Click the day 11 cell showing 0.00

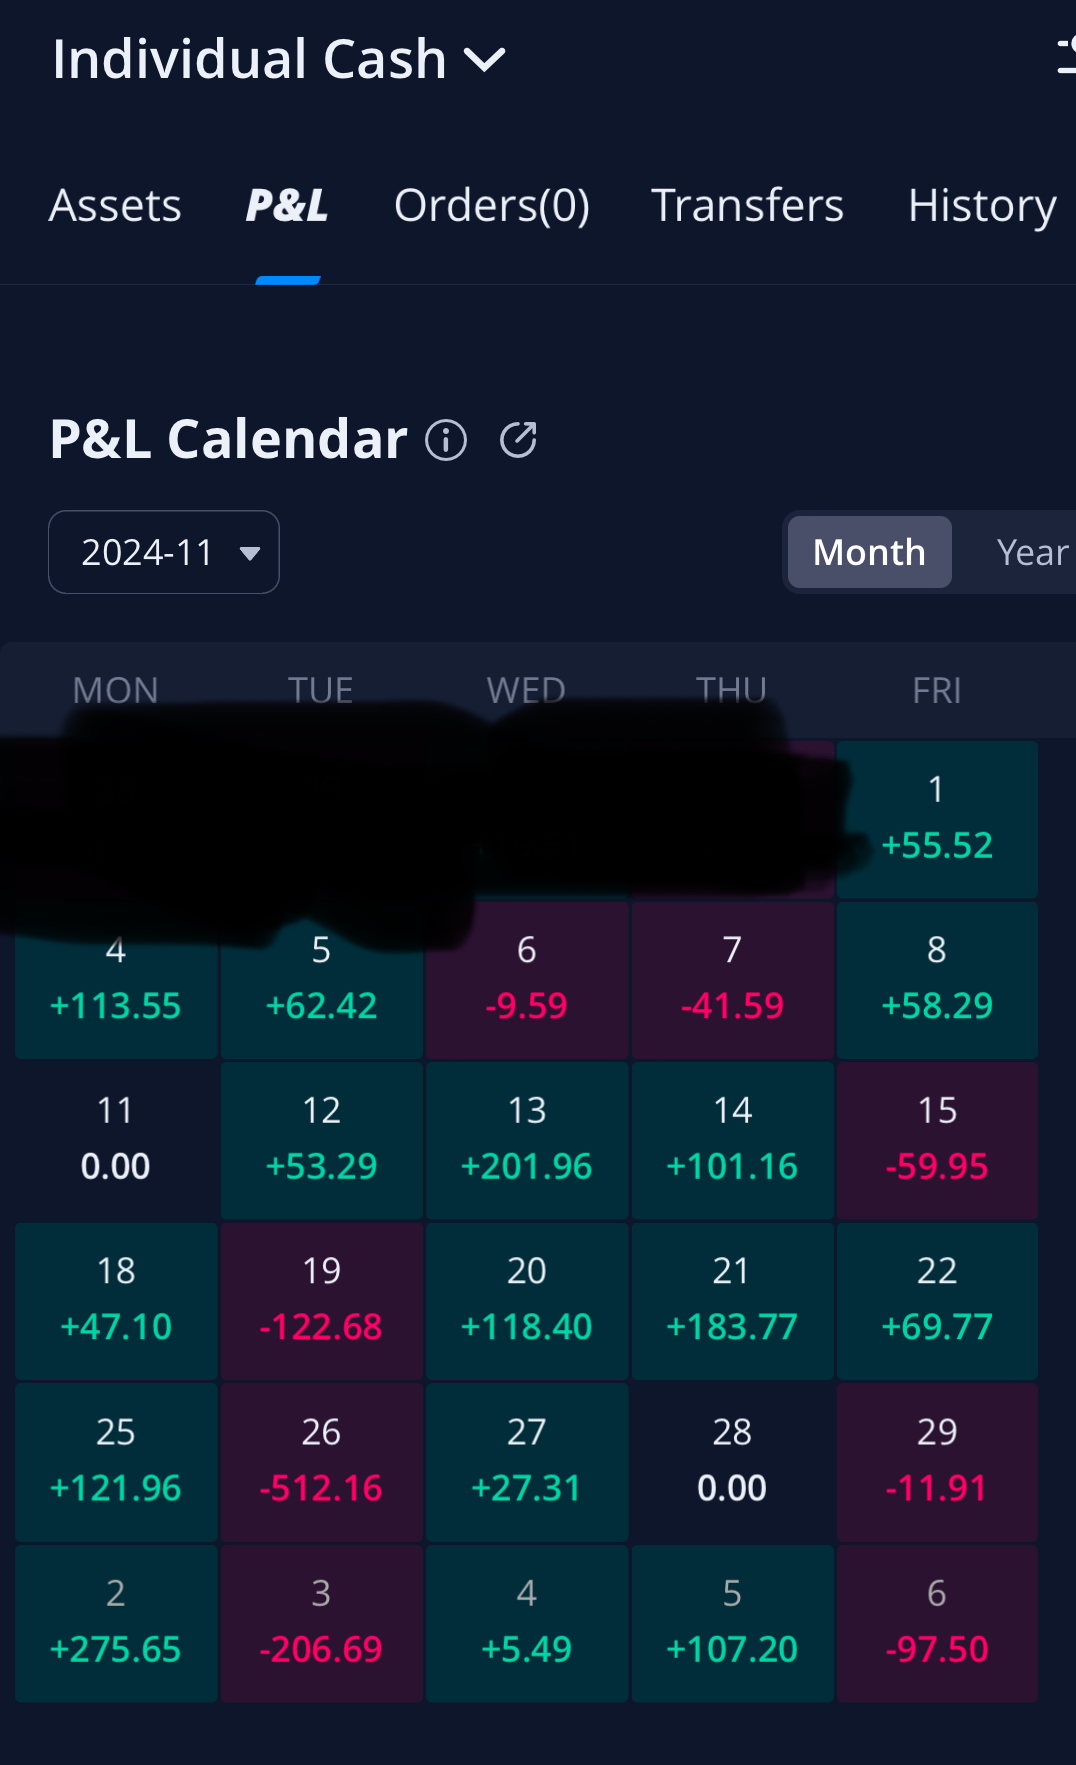point(116,1140)
